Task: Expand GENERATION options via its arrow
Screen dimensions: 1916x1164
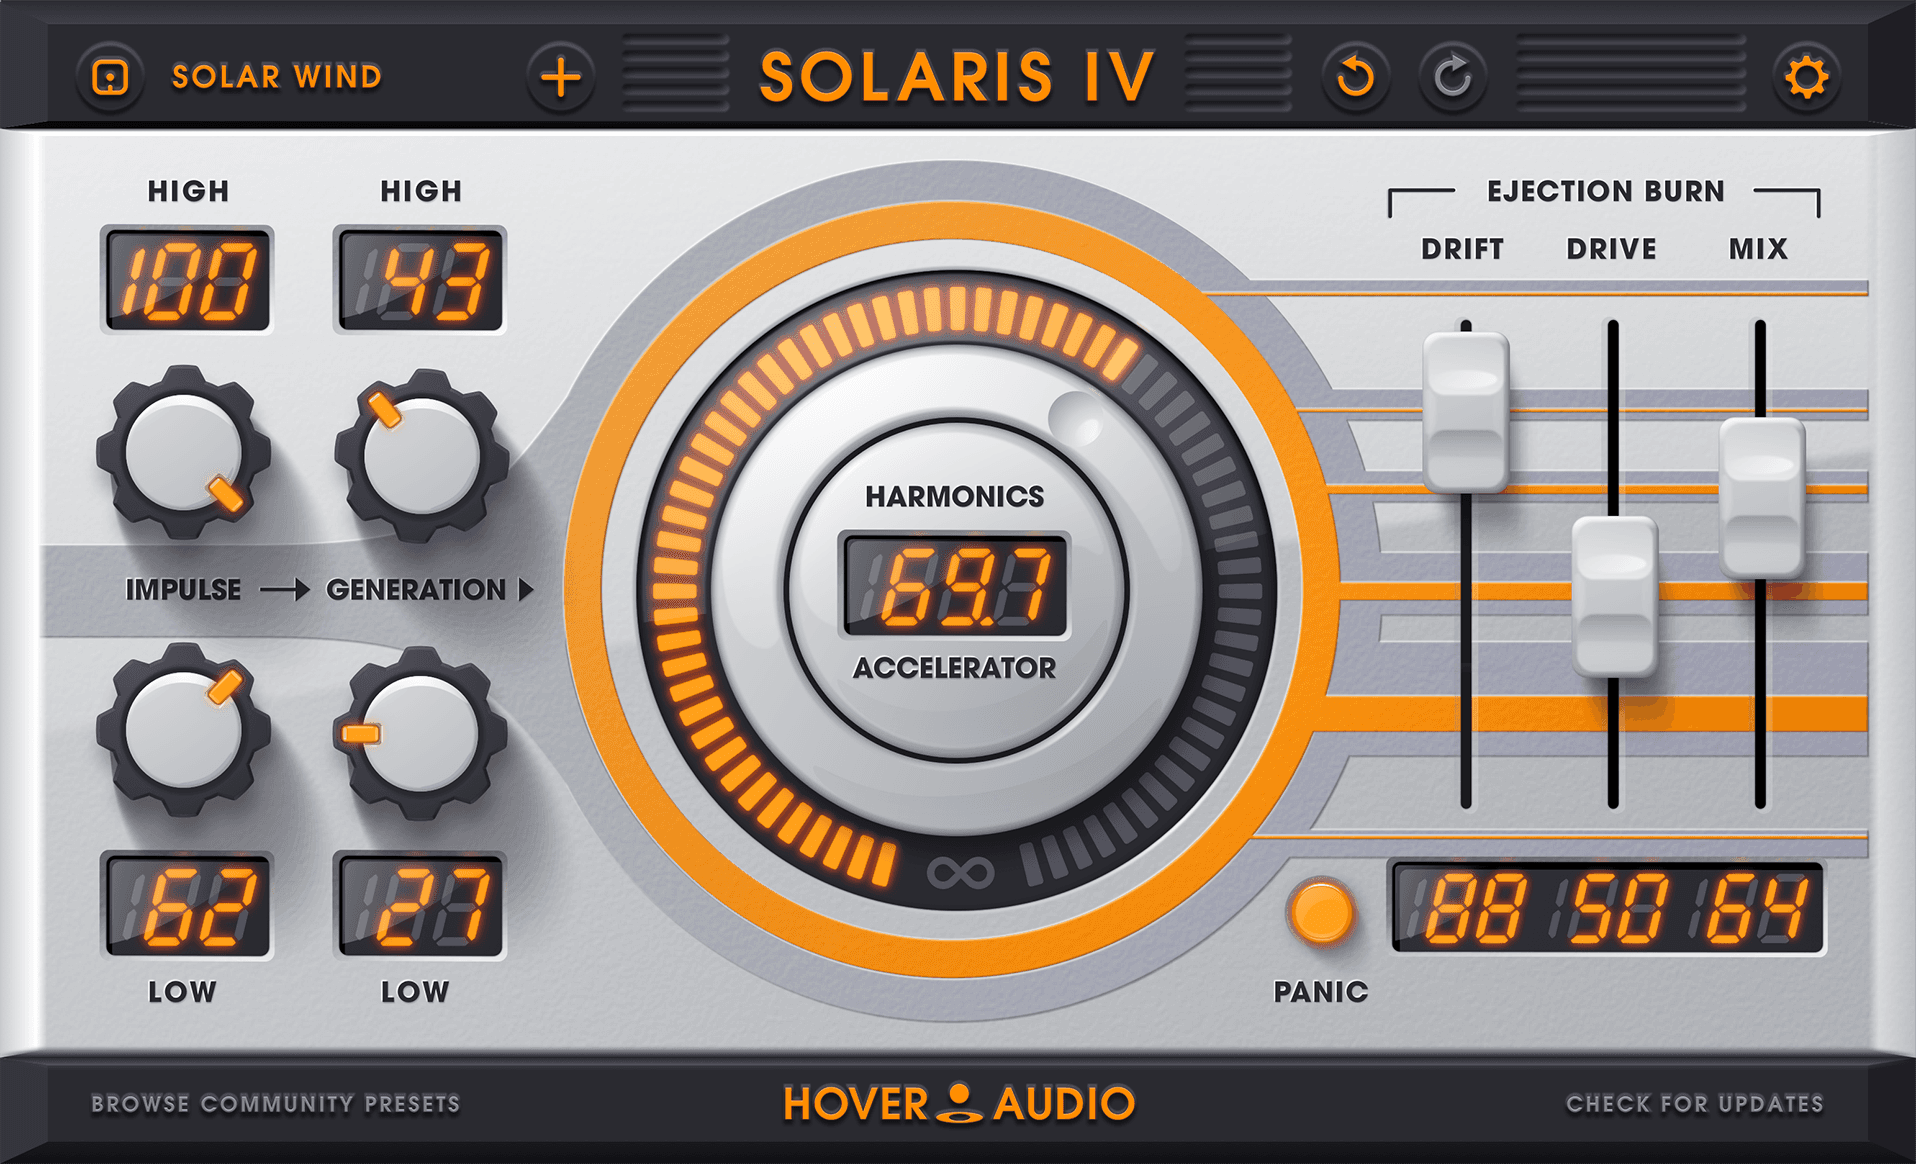Action: pyautogui.click(x=524, y=590)
